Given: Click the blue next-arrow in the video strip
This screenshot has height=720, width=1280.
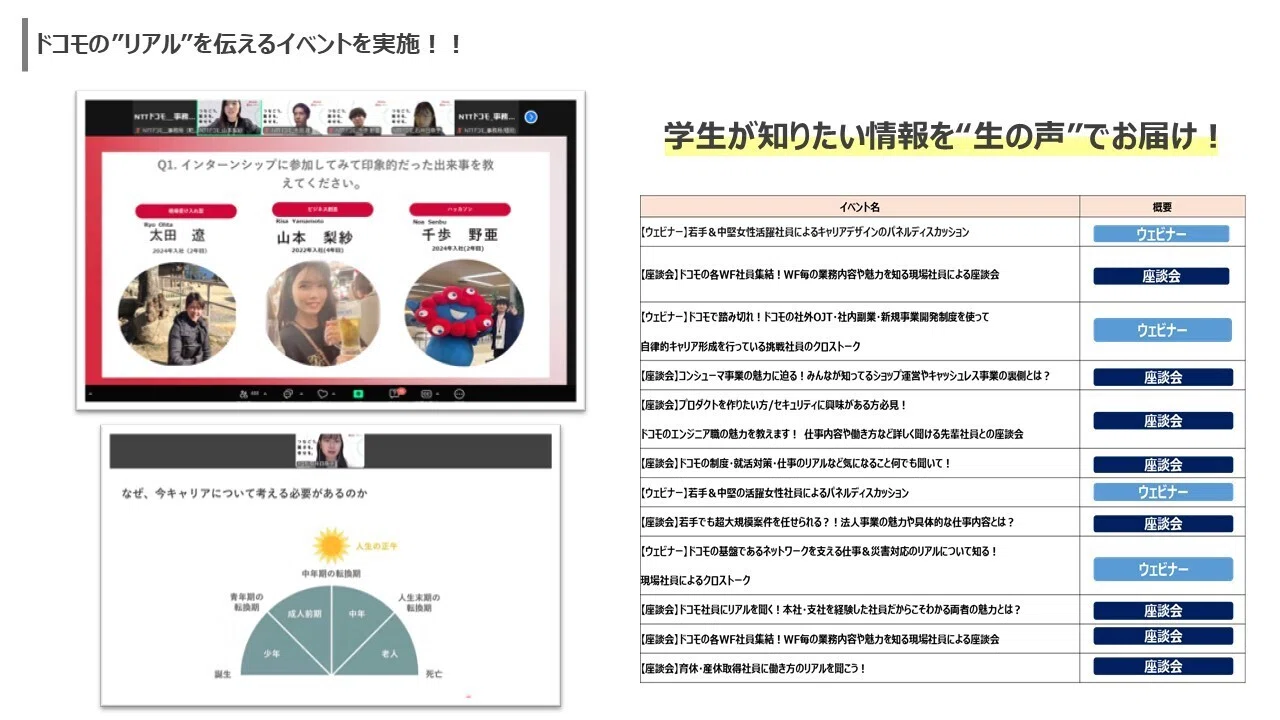Looking at the screenshot, I should [531, 117].
